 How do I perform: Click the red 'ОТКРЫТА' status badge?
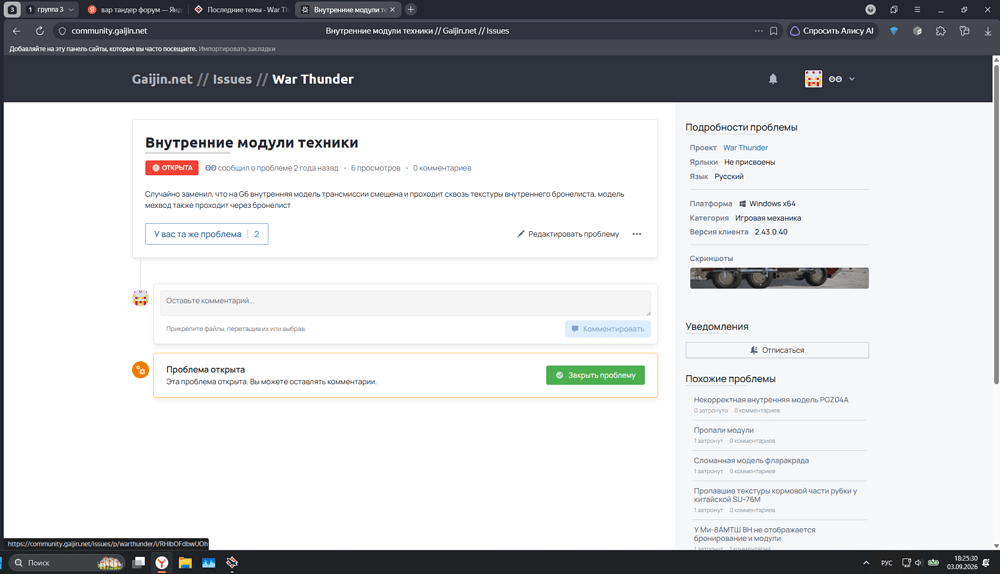coord(172,168)
